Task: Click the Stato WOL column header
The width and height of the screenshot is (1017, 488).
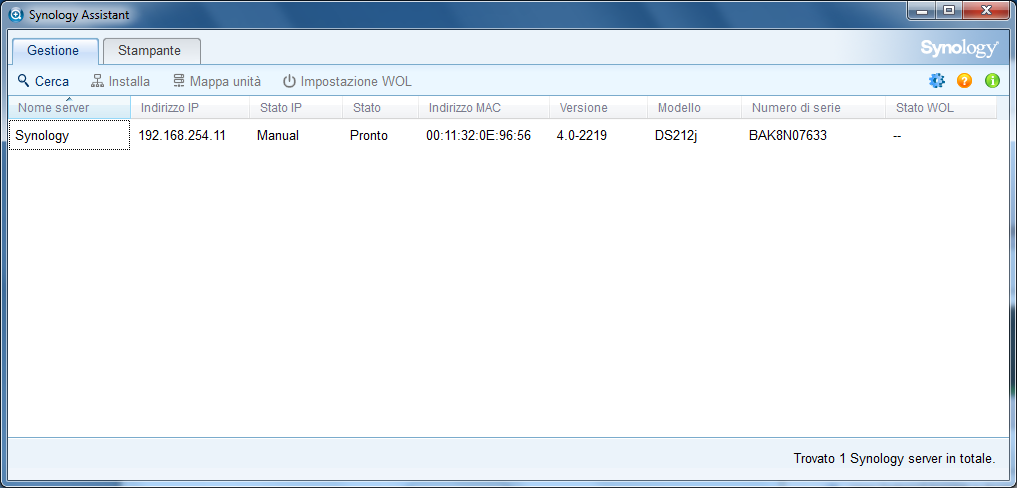Action: (x=938, y=108)
